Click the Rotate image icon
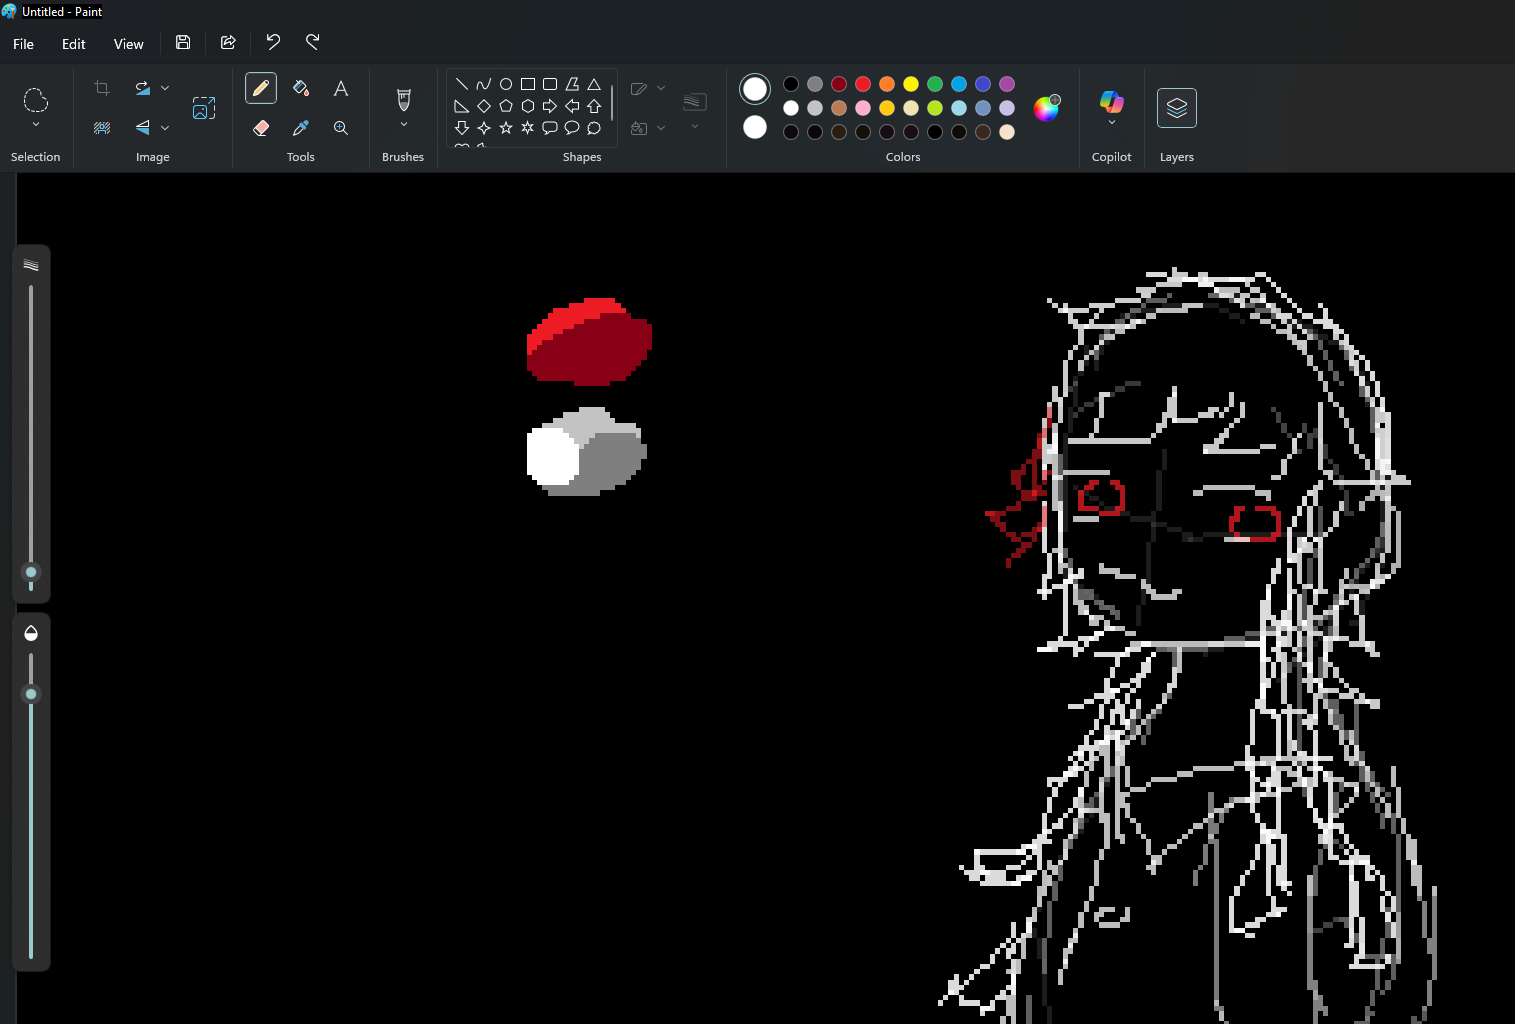 click(143, 88)
